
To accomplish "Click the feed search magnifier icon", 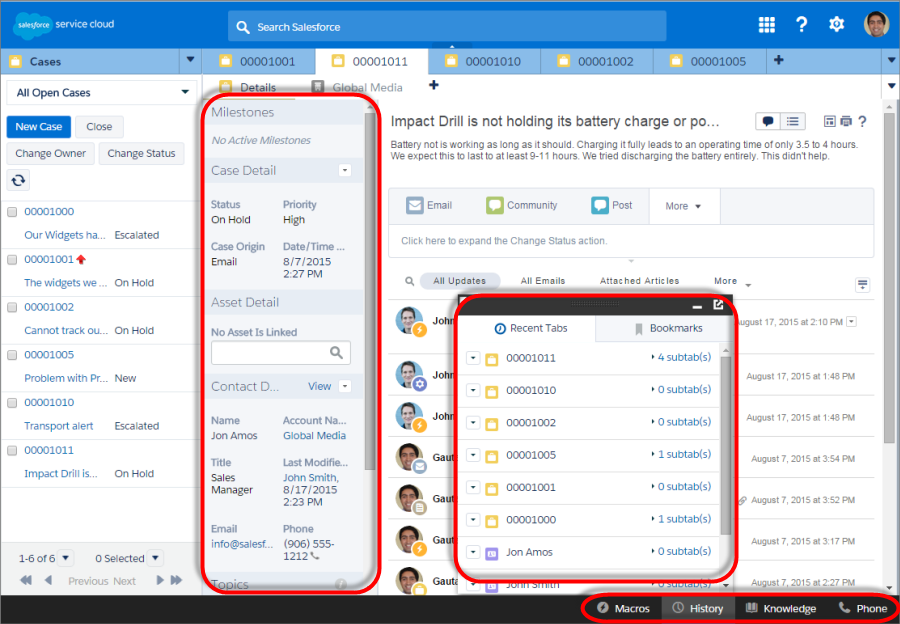I will pyautogui.click(x=409, y=281).
